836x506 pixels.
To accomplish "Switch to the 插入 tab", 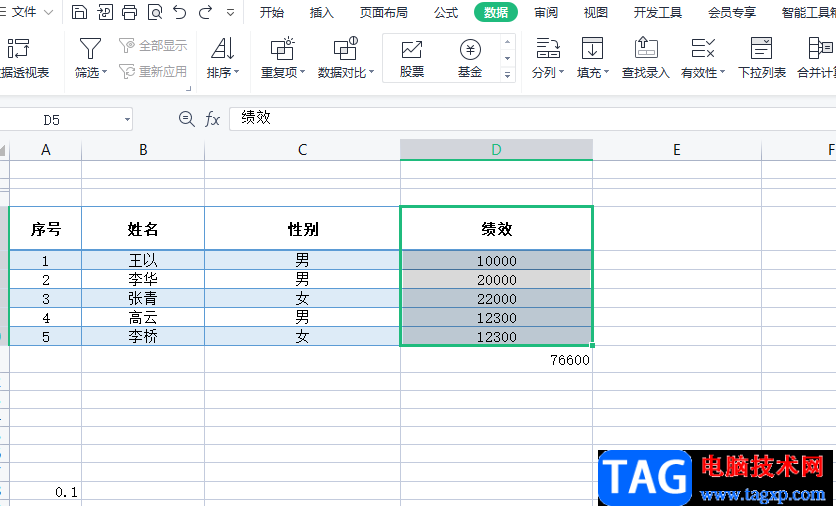I will tap(321, 13).
